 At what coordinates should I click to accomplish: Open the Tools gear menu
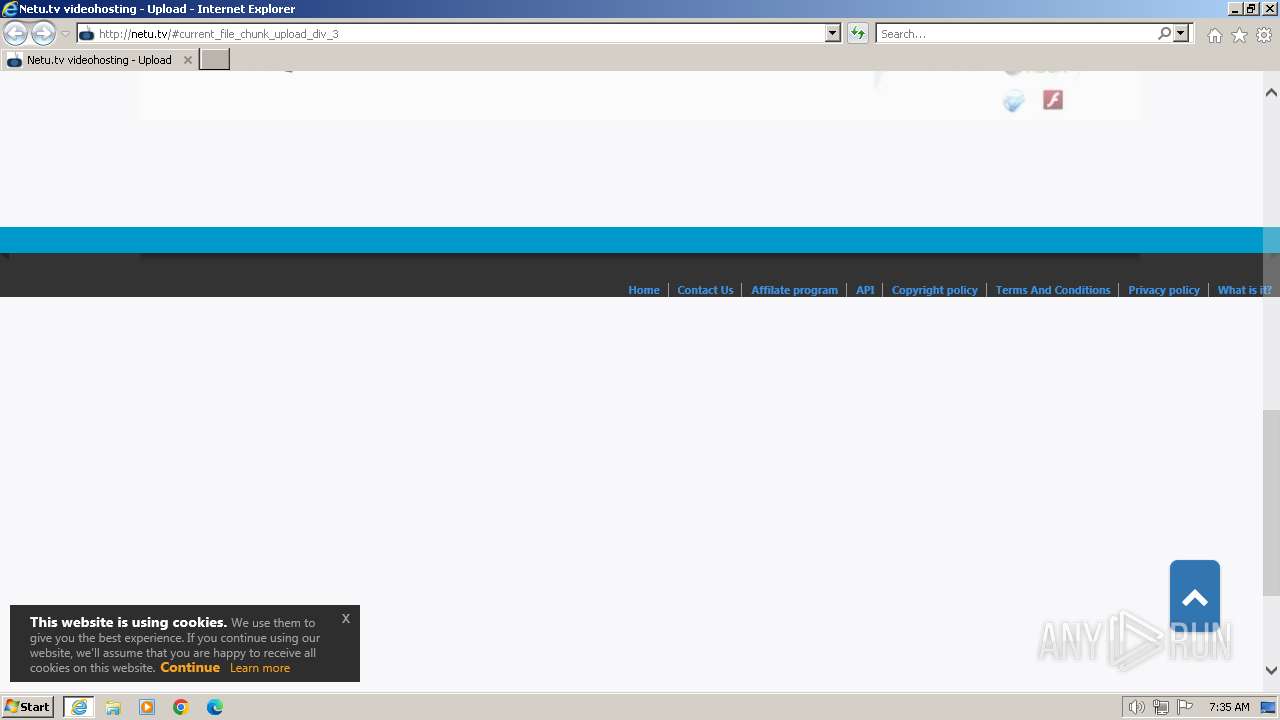point(1264,35)
